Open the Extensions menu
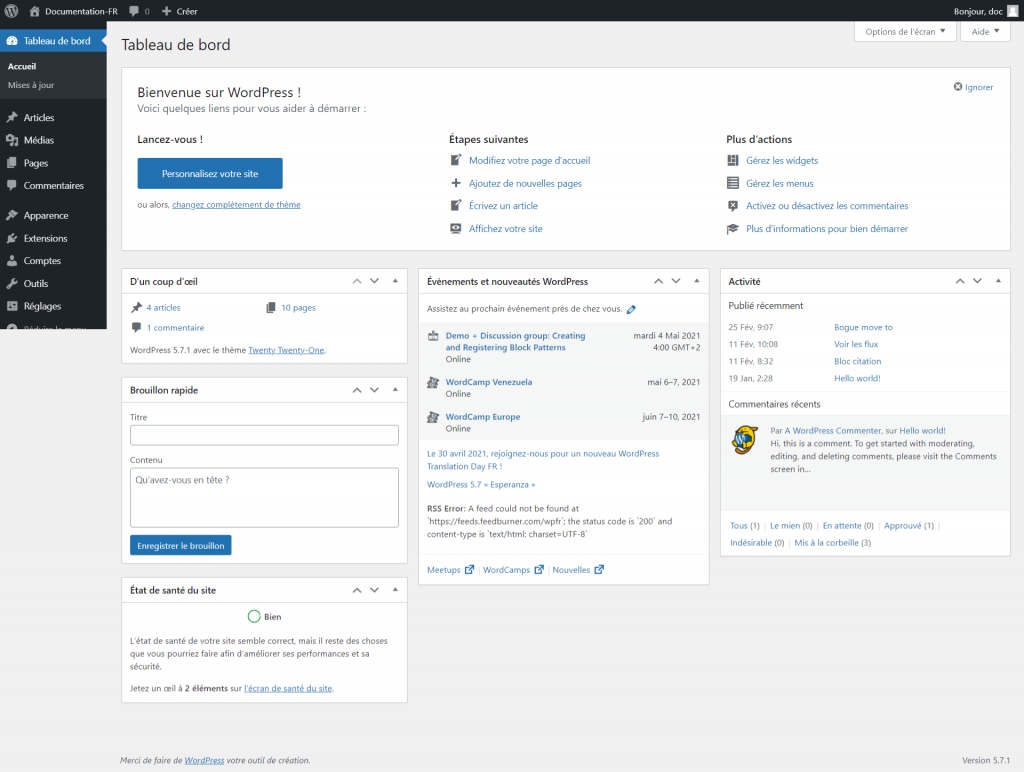Viewport: 1024px width, 772px height. (x=45, y=238)
